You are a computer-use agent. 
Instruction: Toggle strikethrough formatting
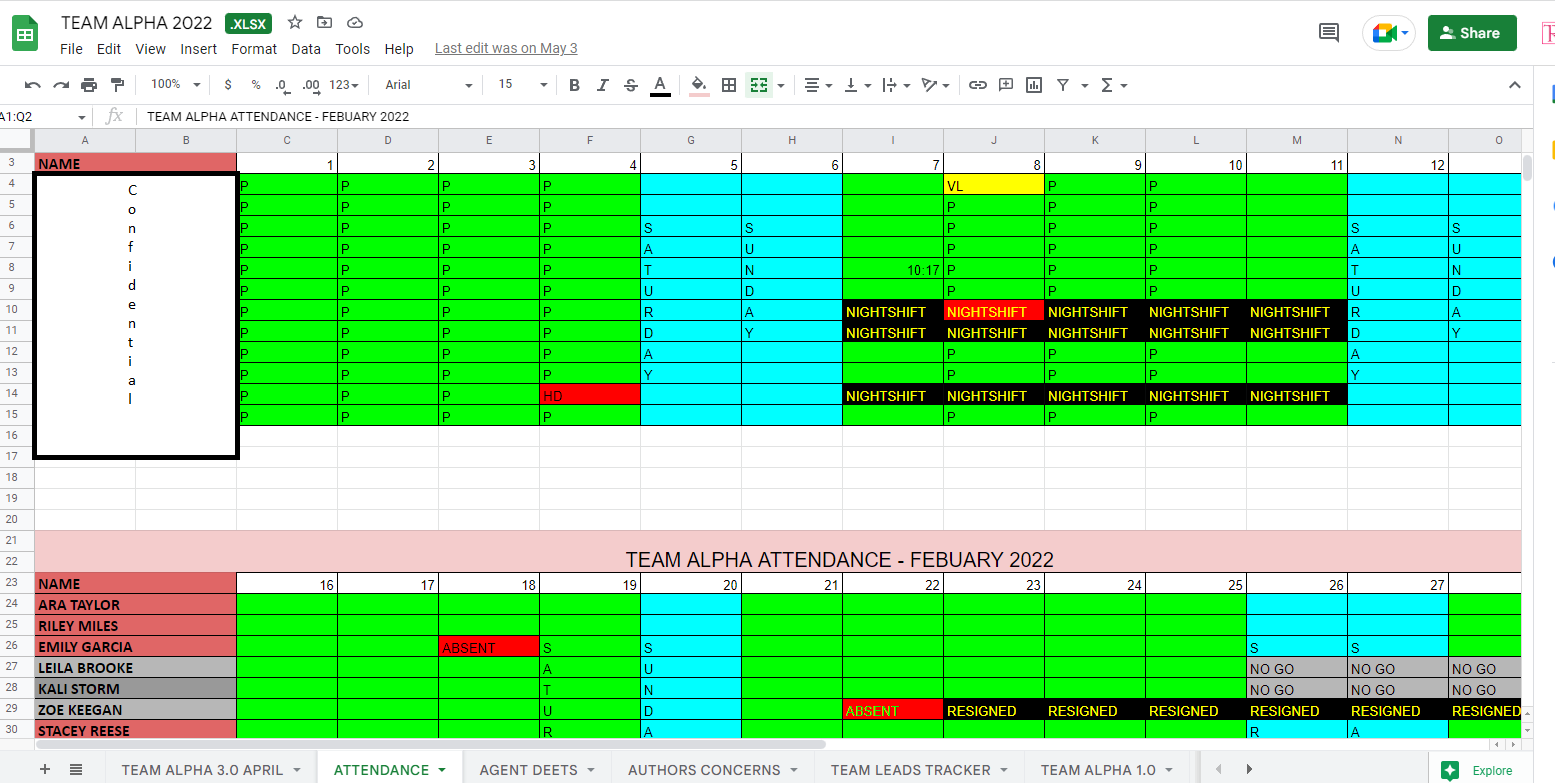coord(630,85)
